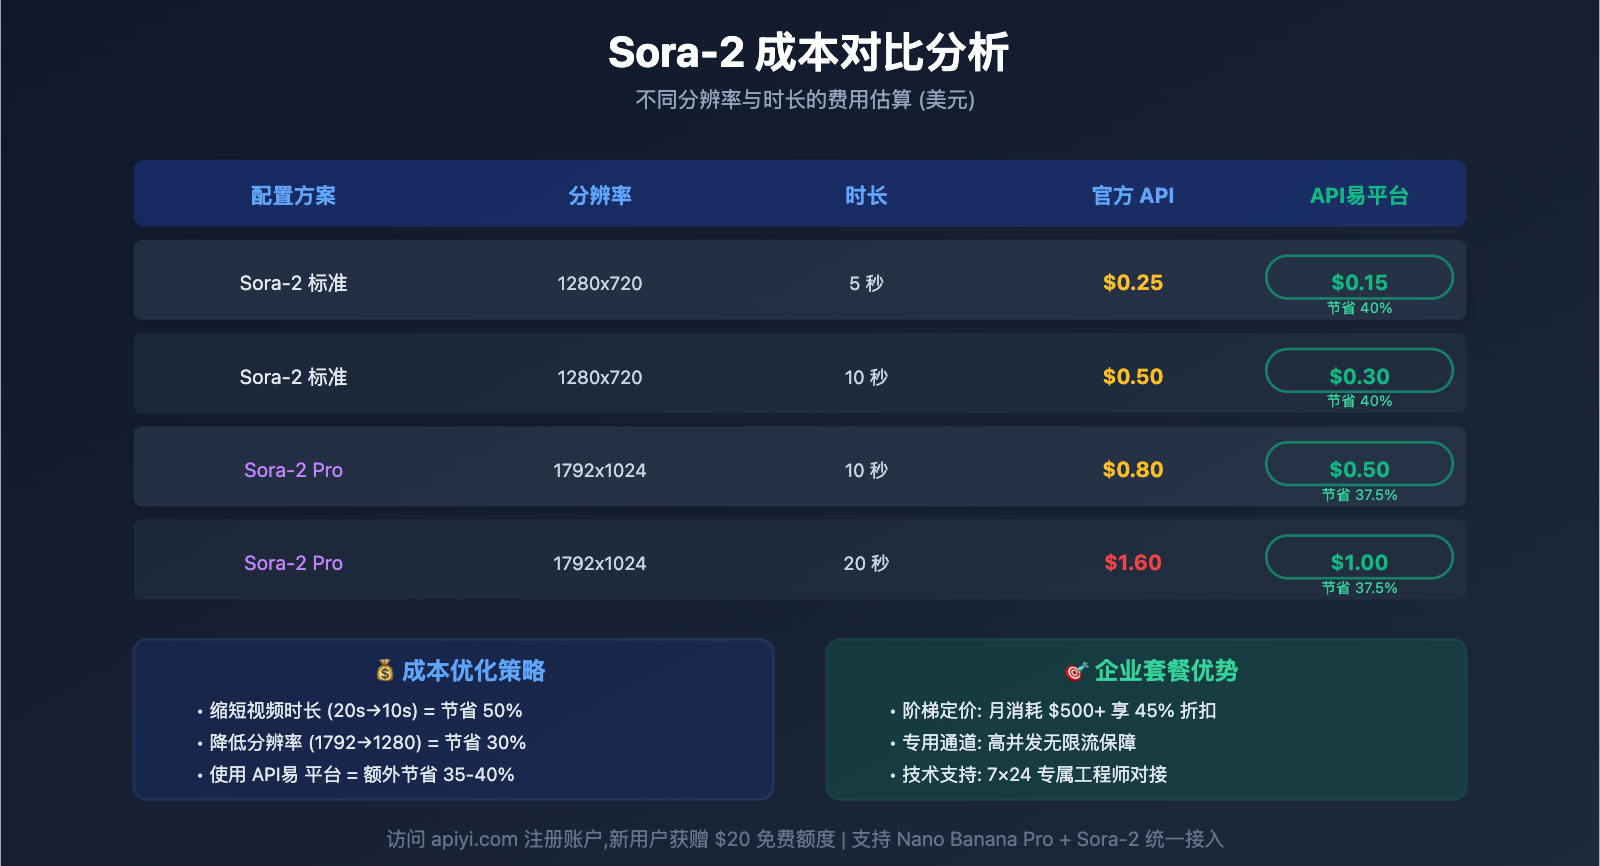Click the official price $0.80

point(1133,470)
